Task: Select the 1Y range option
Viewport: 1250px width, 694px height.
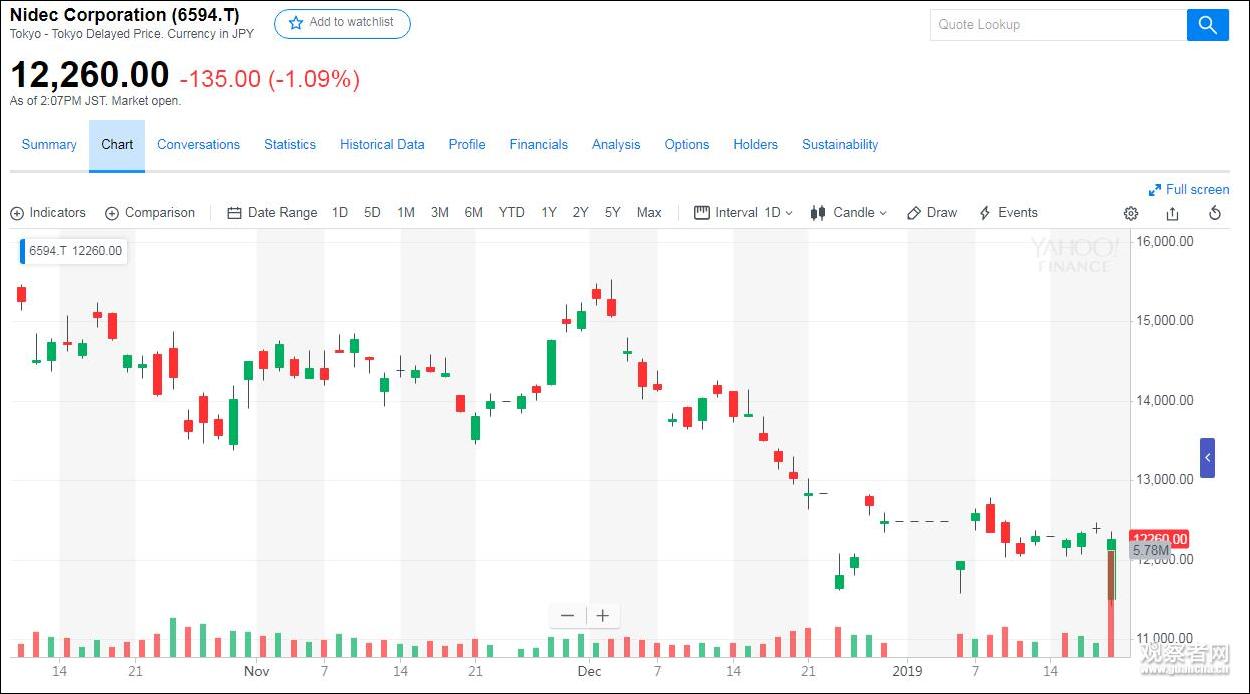Action: (x=549, y=213)
